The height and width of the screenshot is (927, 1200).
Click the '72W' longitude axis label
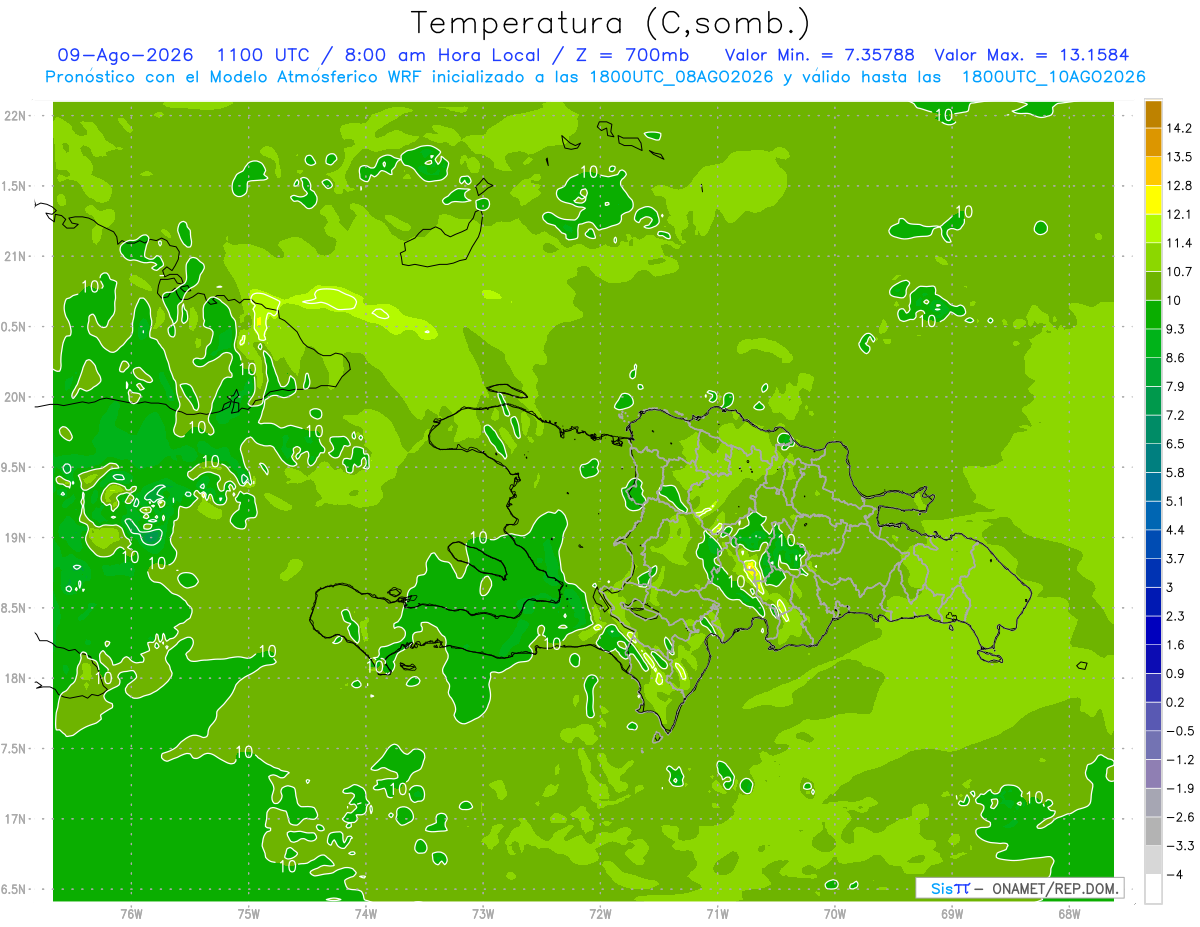pos(600,914)
